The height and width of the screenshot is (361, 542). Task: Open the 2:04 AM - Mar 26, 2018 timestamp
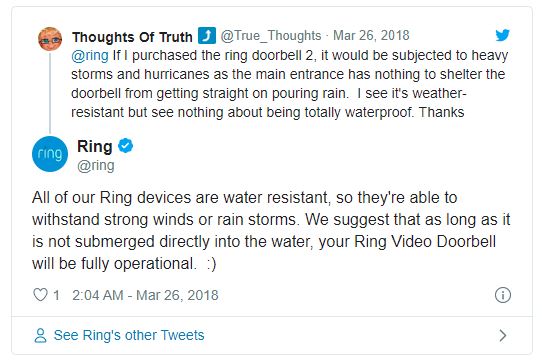pyautogui.click(x=145, y=295)
